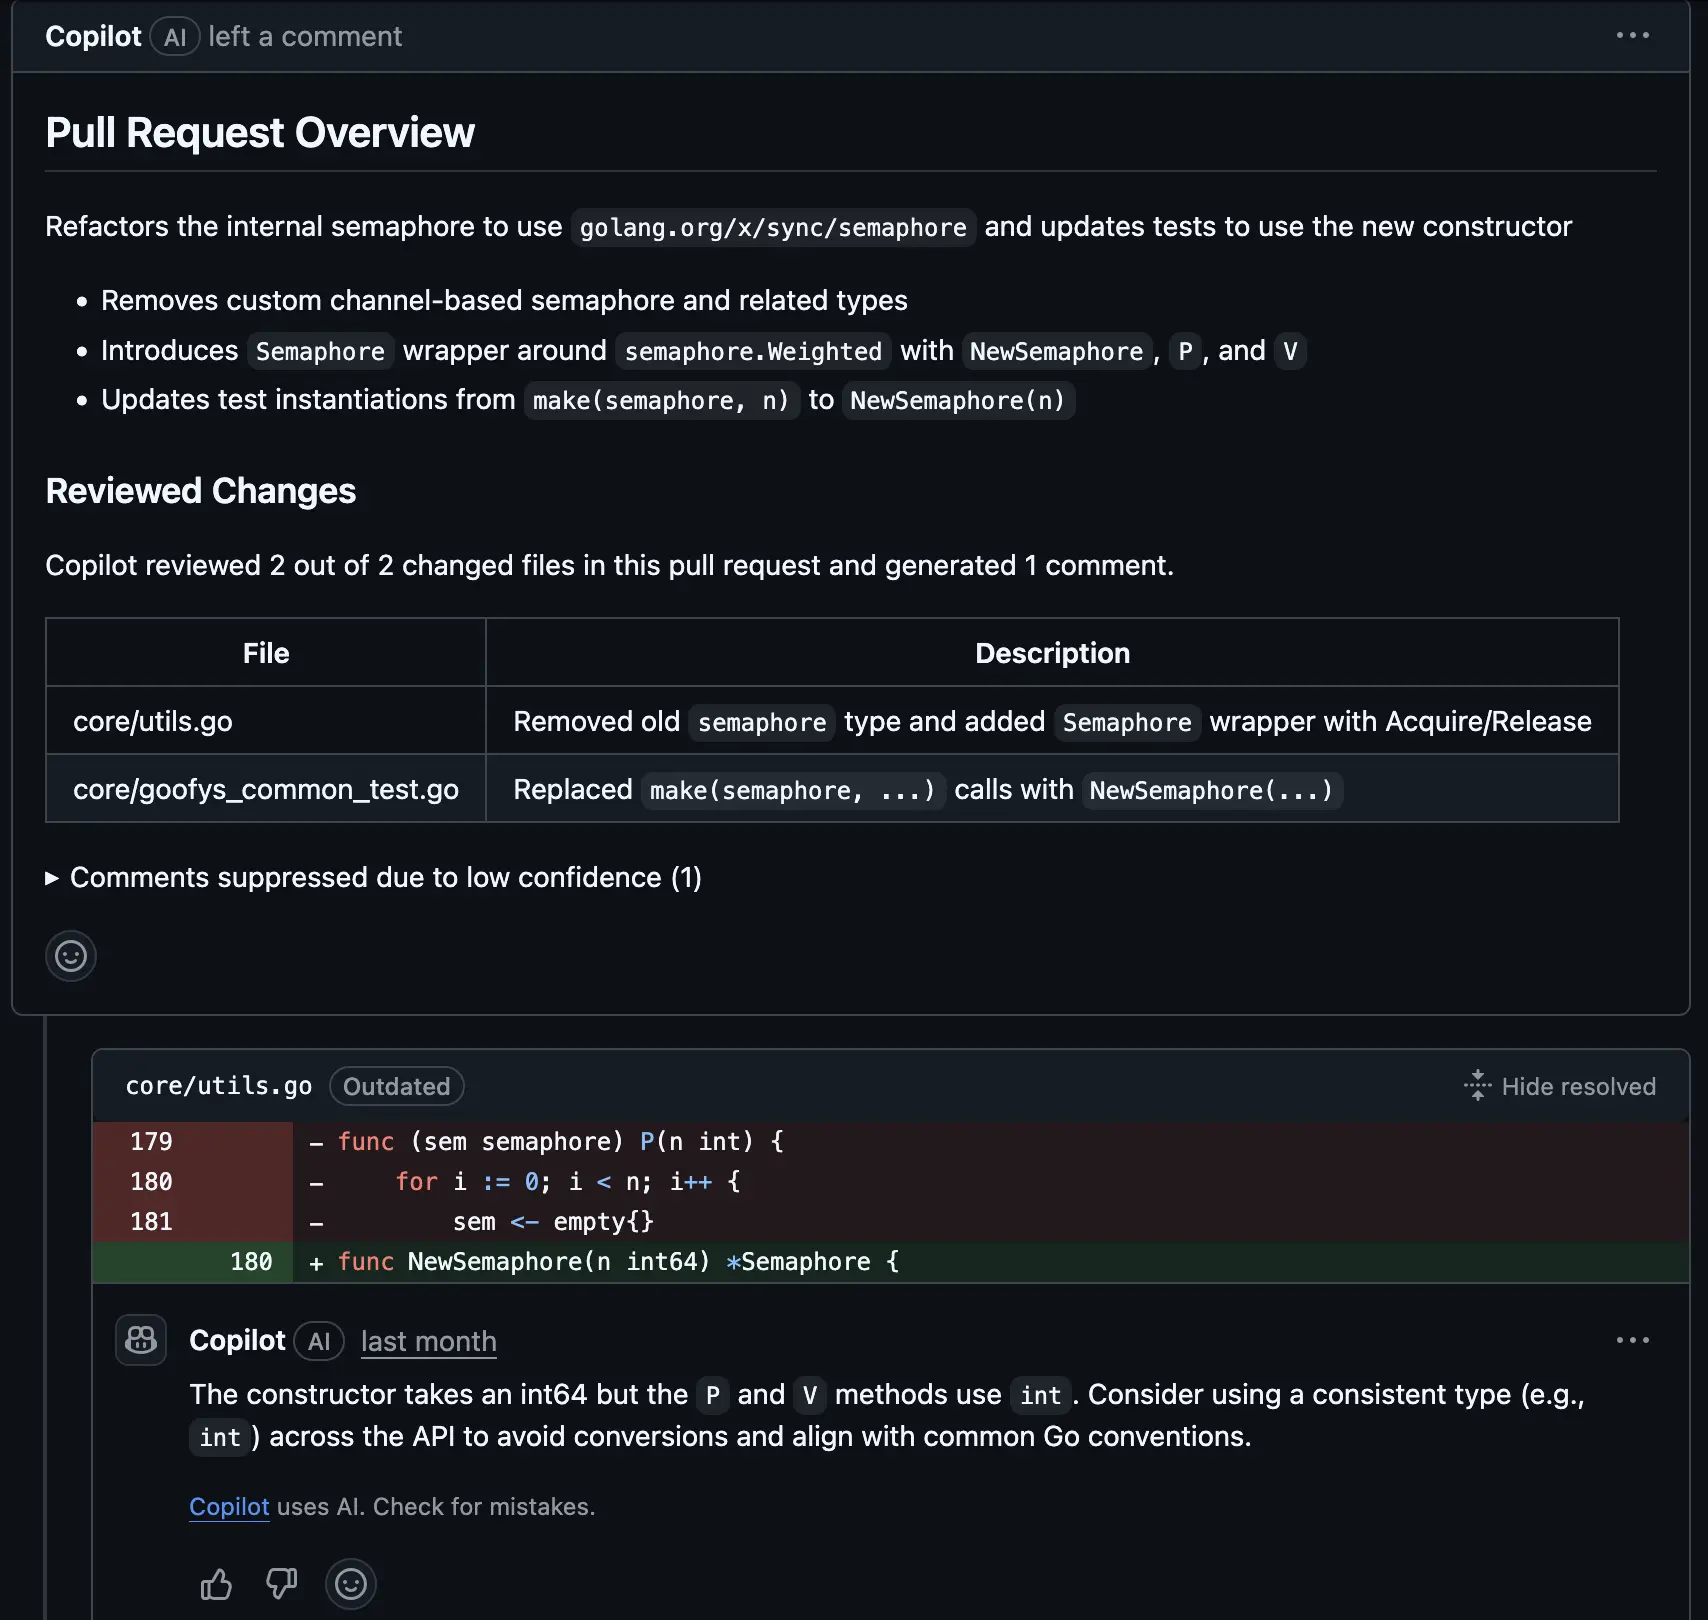The width and height of the screenshot is (1708, 1620).
Task: Give thumbs down to the Copilot comment
Action: click(281, 1584)
